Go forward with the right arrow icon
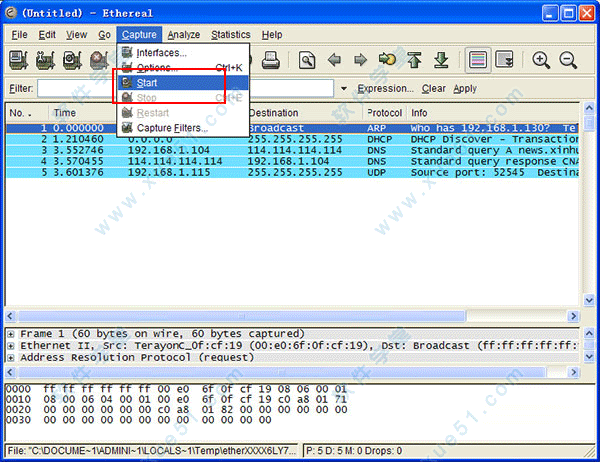 click(360, 60)
